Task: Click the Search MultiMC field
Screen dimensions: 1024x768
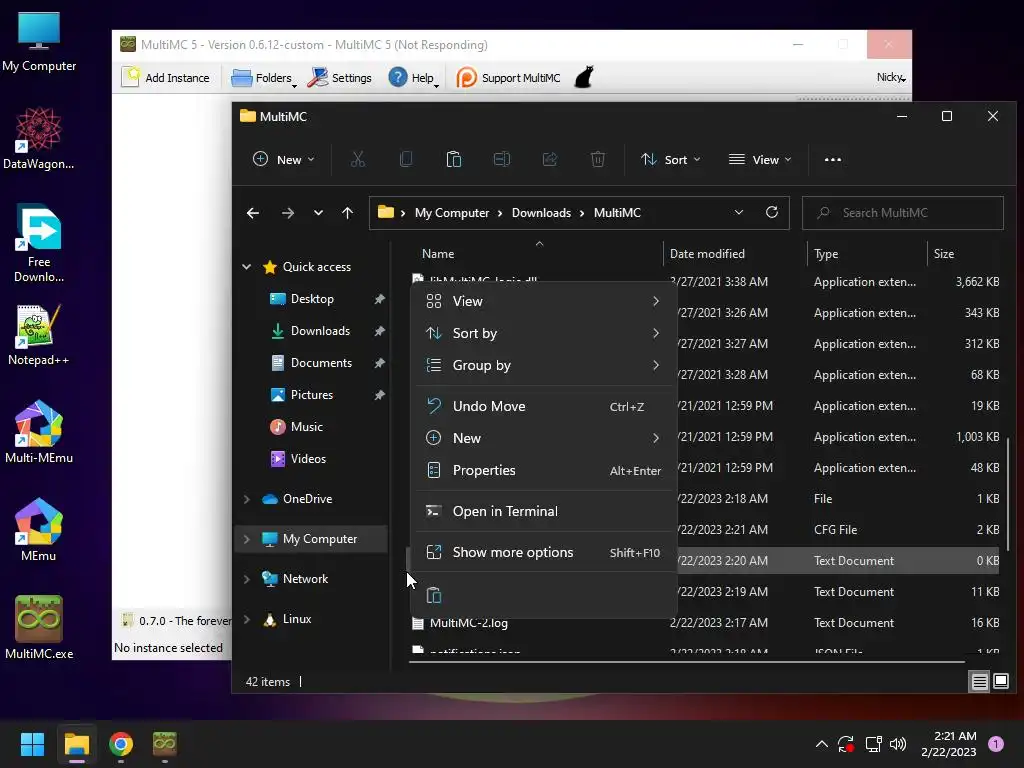Action: pos(903,213)
